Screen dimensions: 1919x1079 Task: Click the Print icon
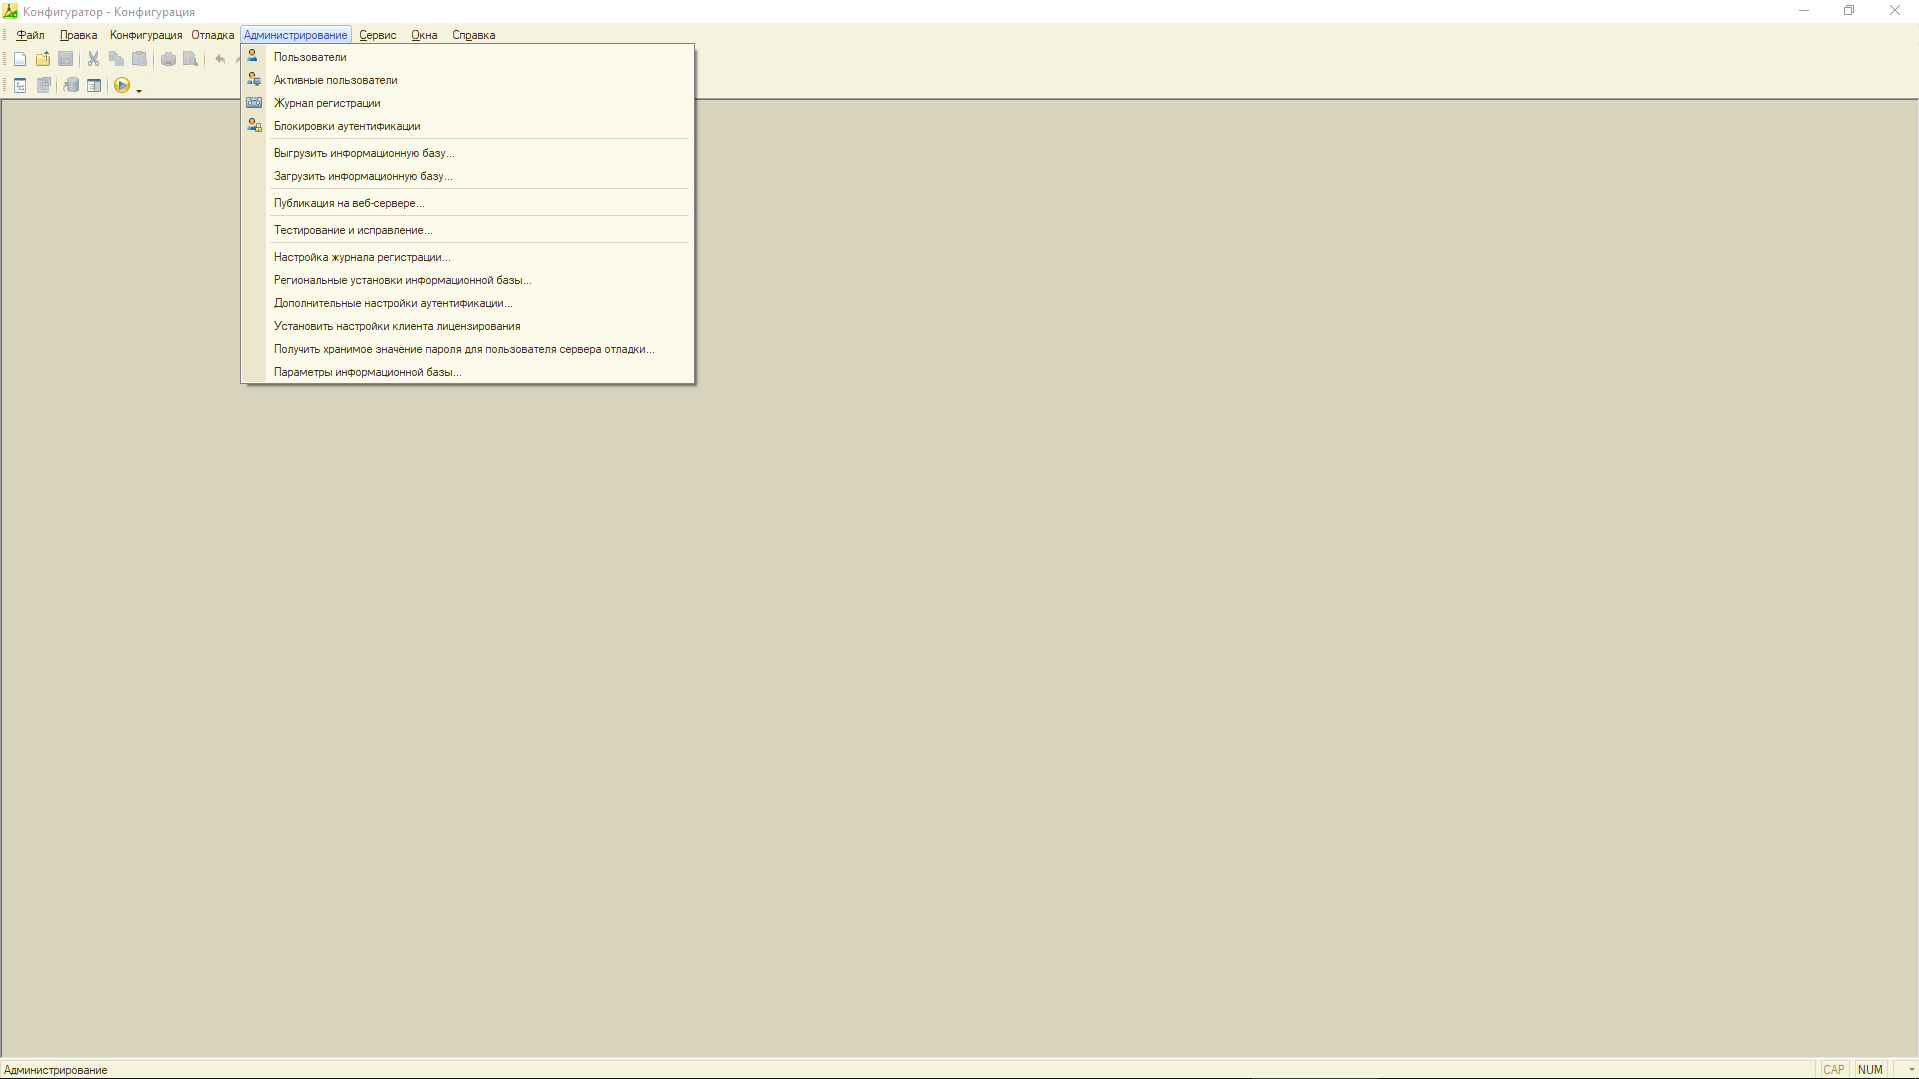tap(168, 59)
